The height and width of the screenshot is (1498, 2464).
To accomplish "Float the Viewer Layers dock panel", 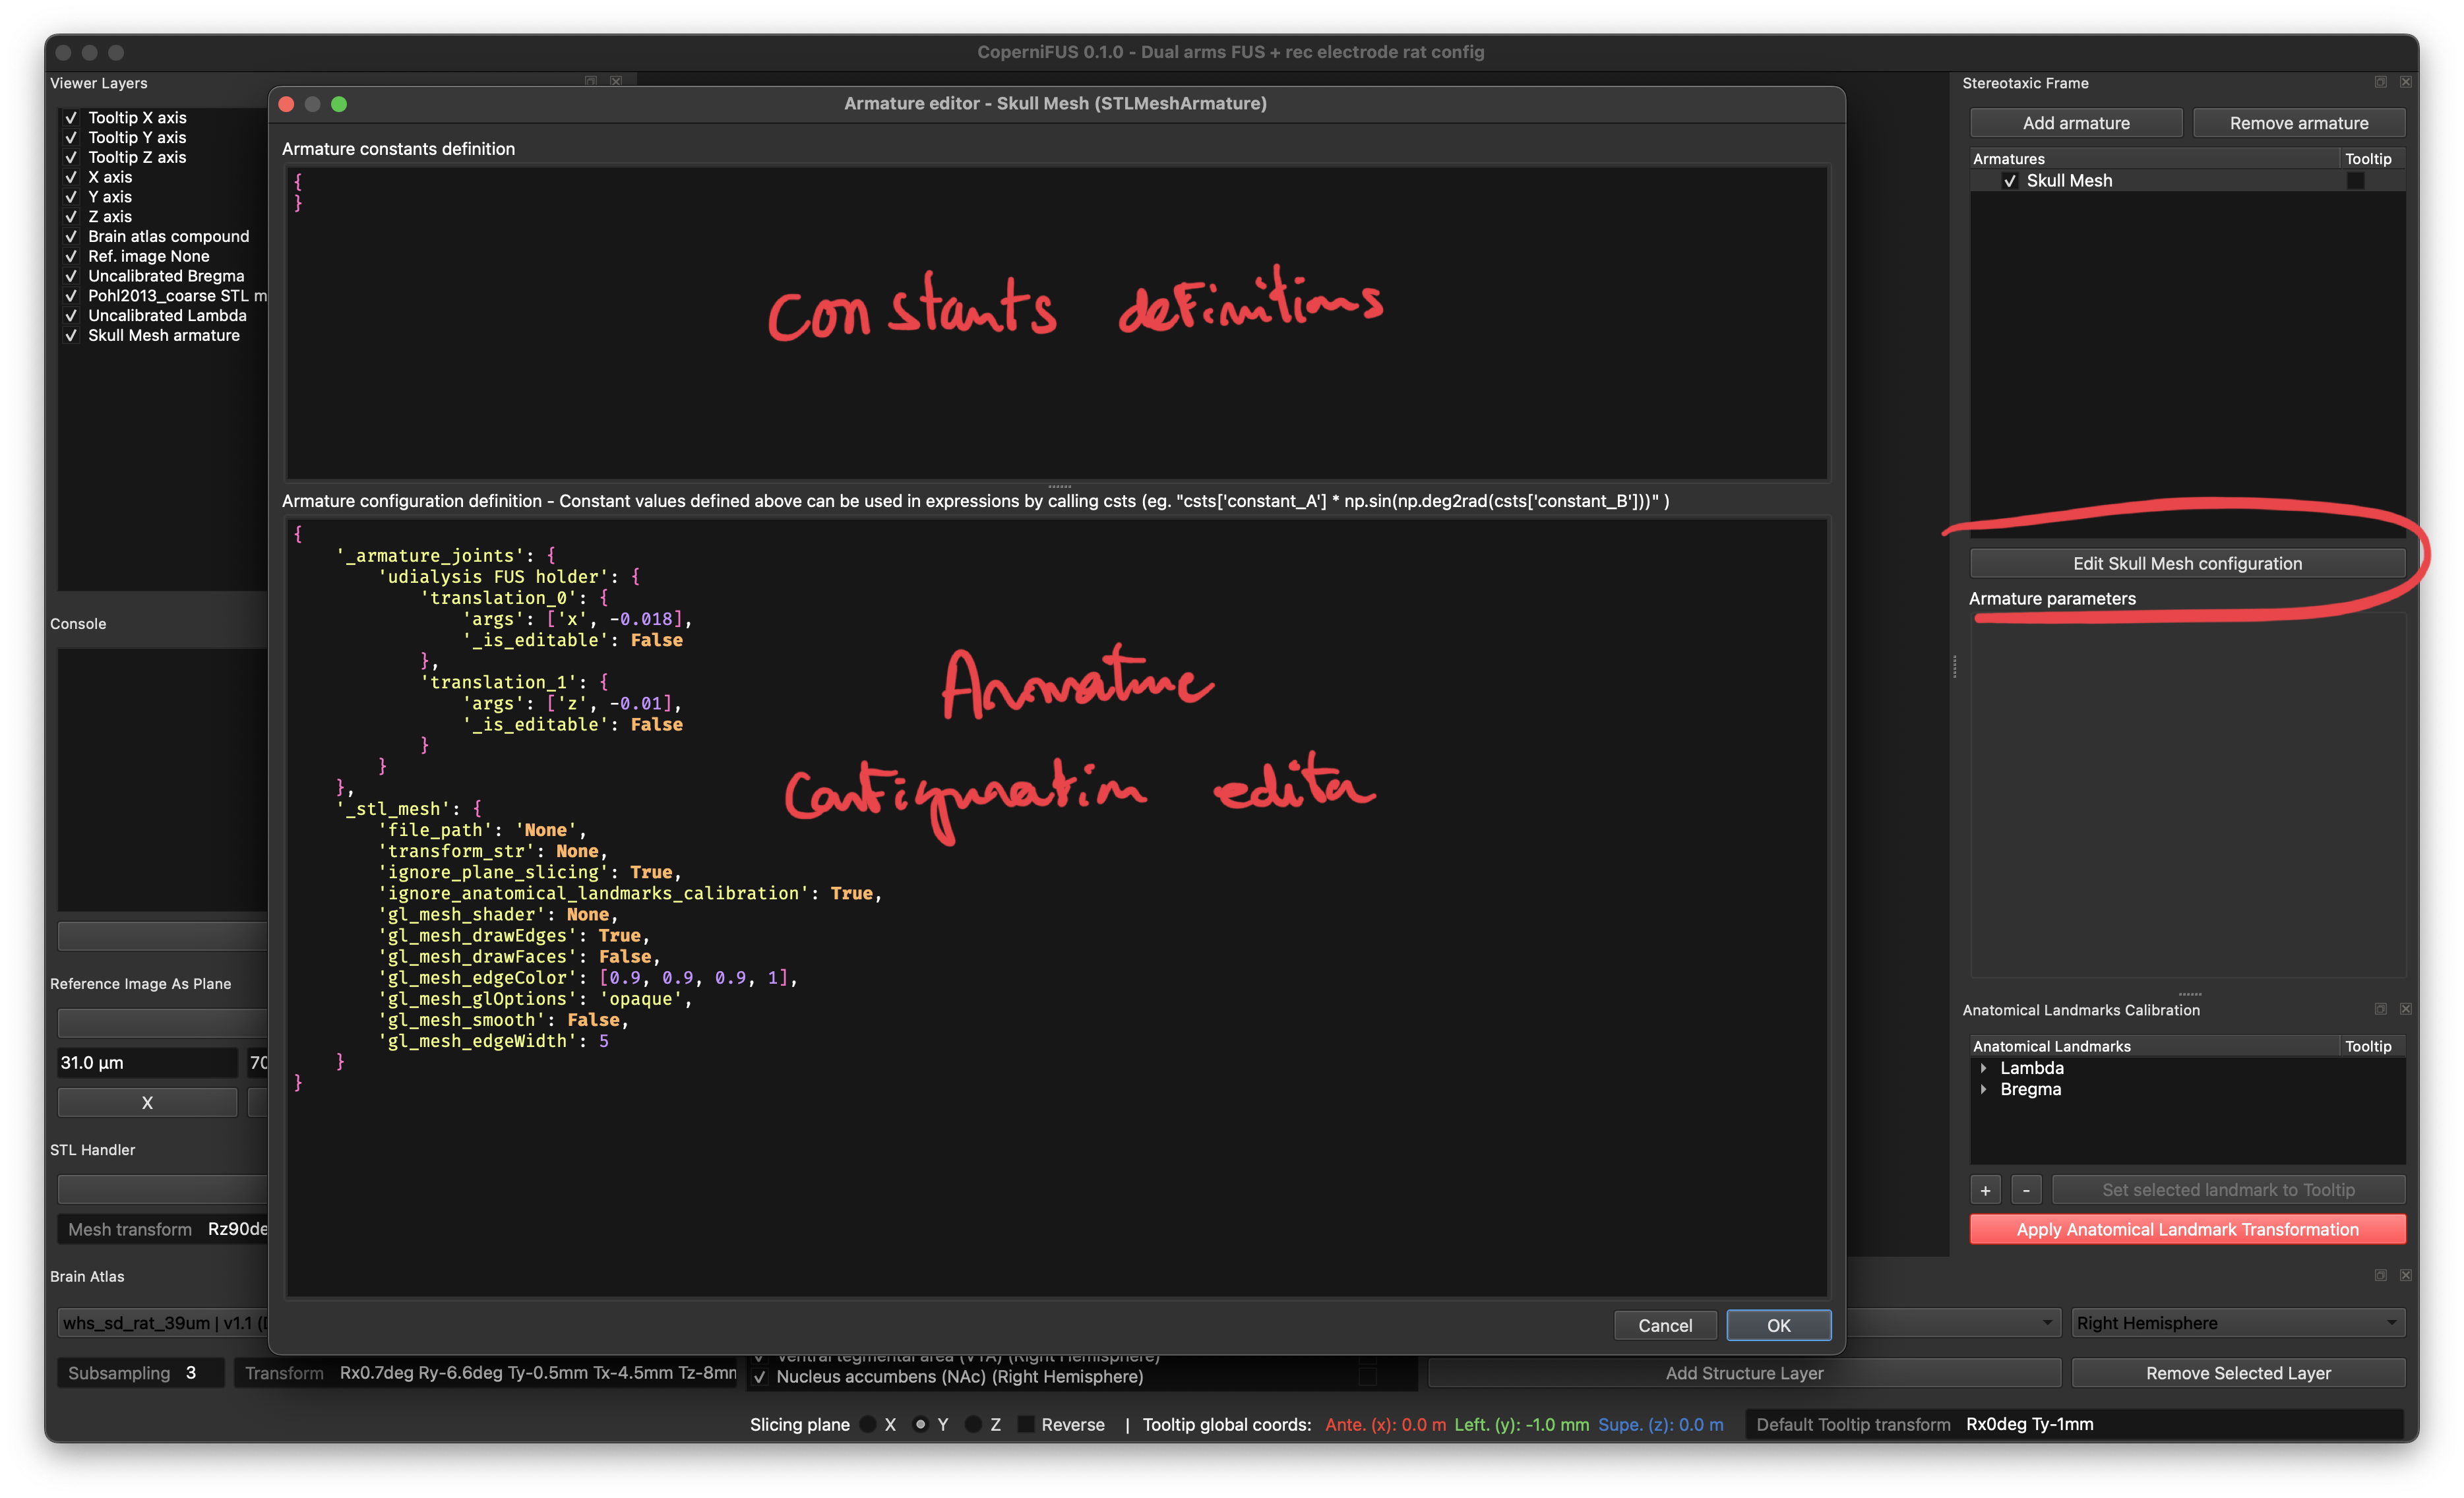I will [x=591, y=81].
